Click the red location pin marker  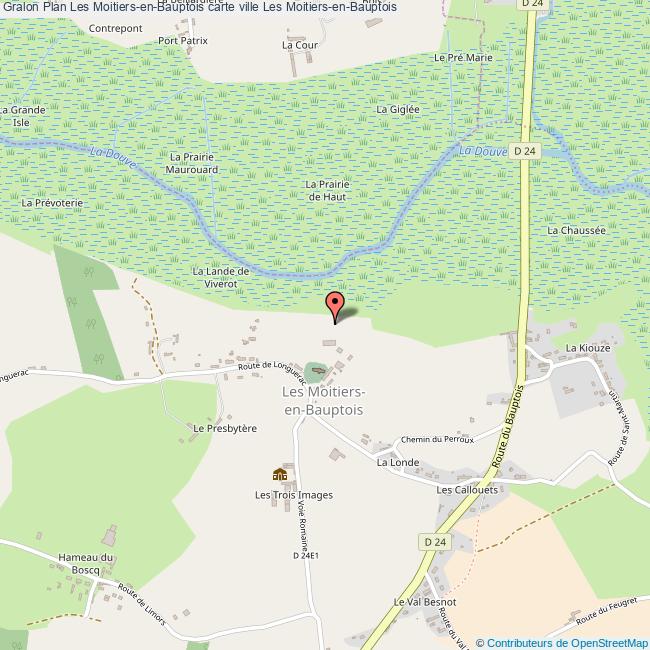click(x=335, y=307)
